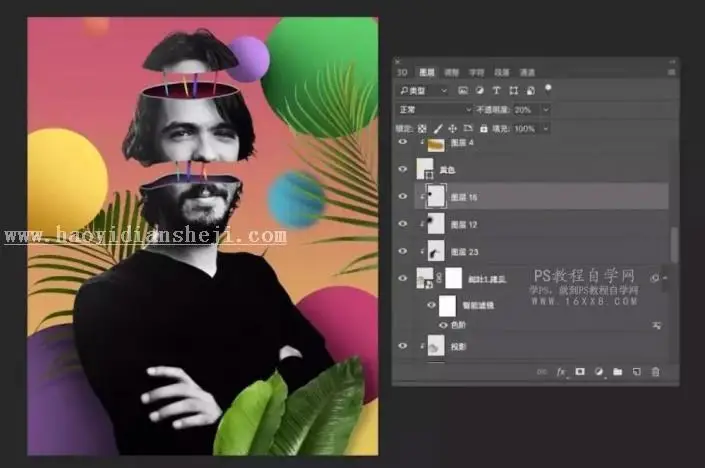Open the Layers panel flyout menu
Screen dimensions: 705x468
tap(671, 72)
